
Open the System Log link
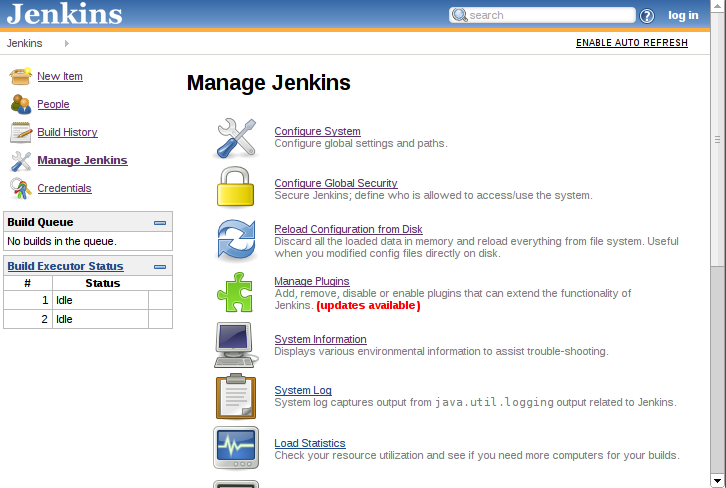tap(303, 390)
